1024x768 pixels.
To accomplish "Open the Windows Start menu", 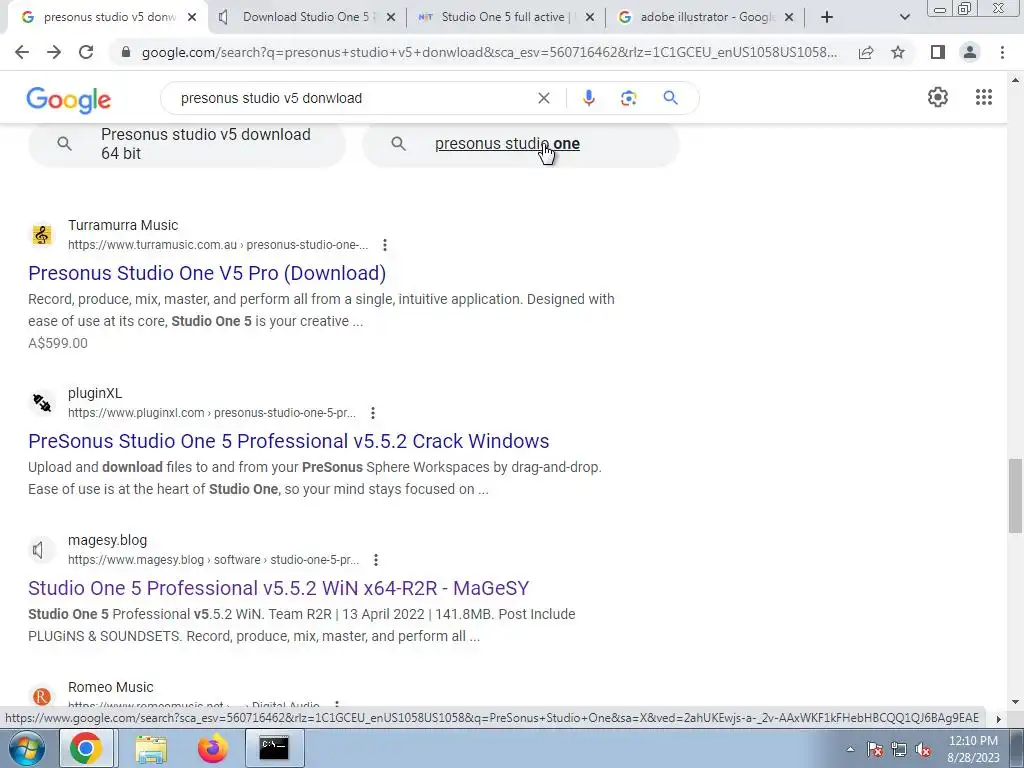I will 26,748.
